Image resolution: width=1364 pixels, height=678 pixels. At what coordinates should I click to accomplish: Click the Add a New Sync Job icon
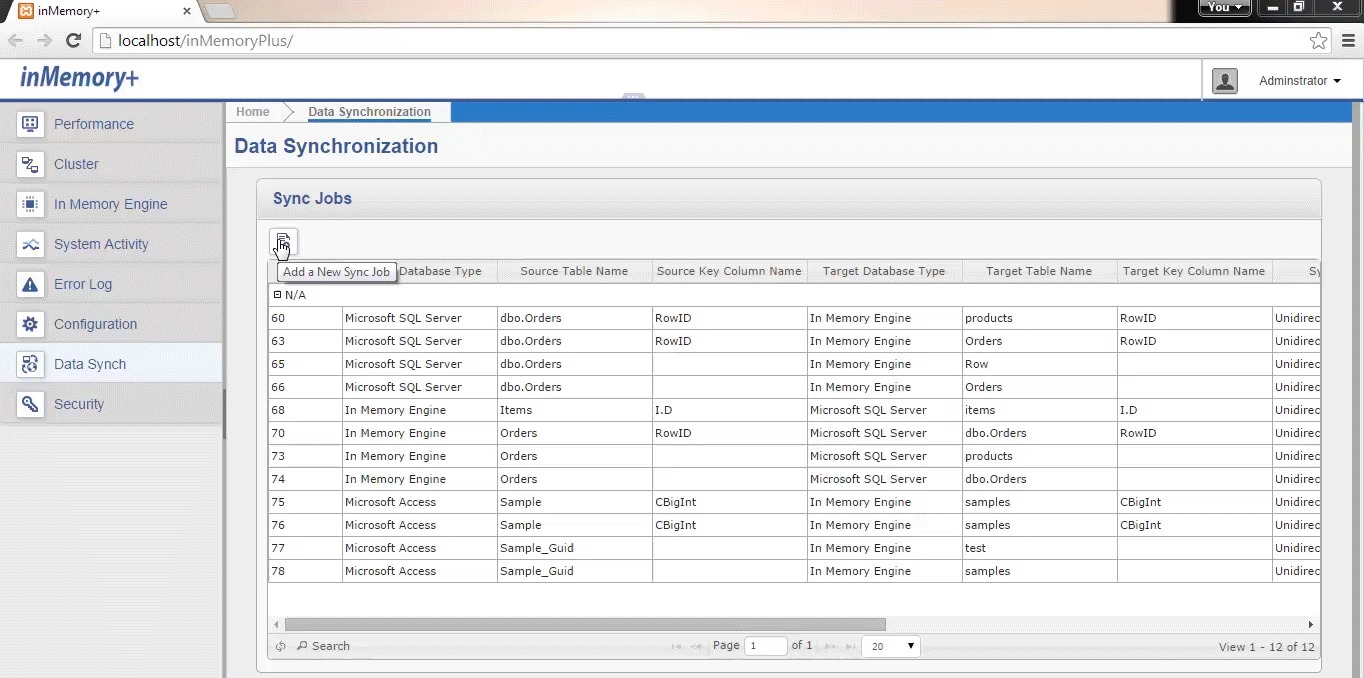click(283, 242)
